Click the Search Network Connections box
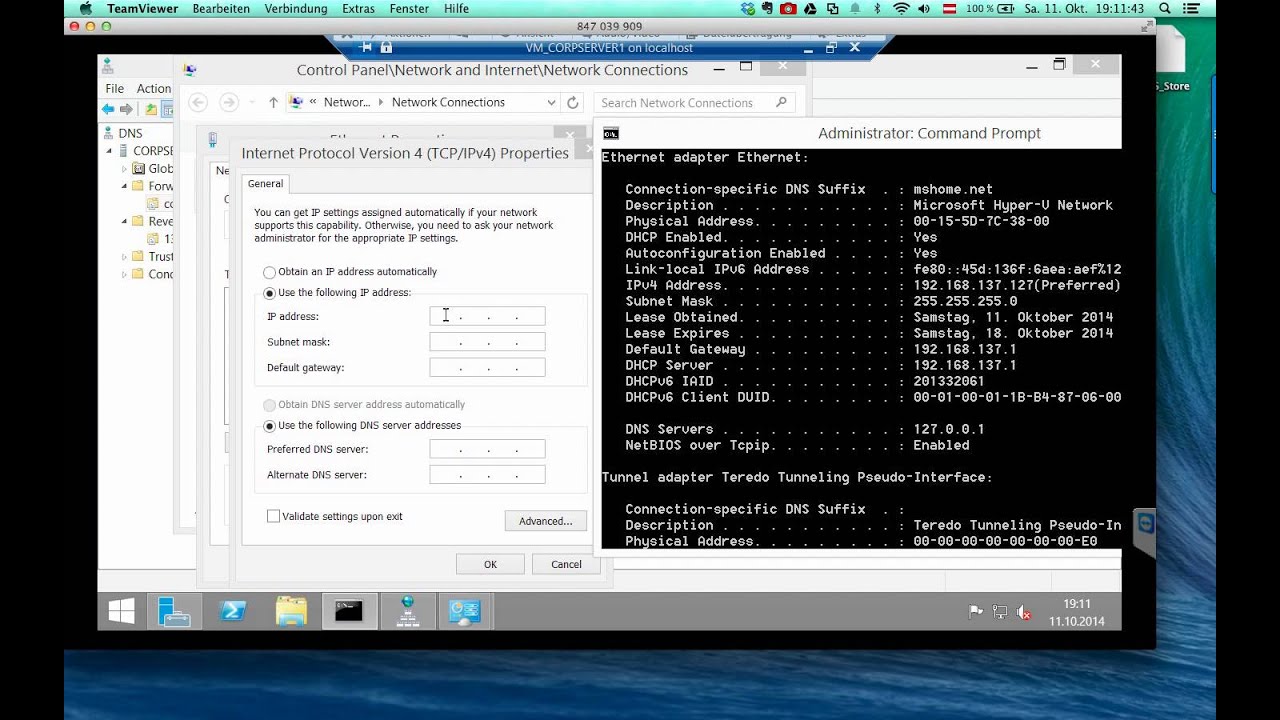This screenshot has height=720, width=1280. tap(695, 102)
